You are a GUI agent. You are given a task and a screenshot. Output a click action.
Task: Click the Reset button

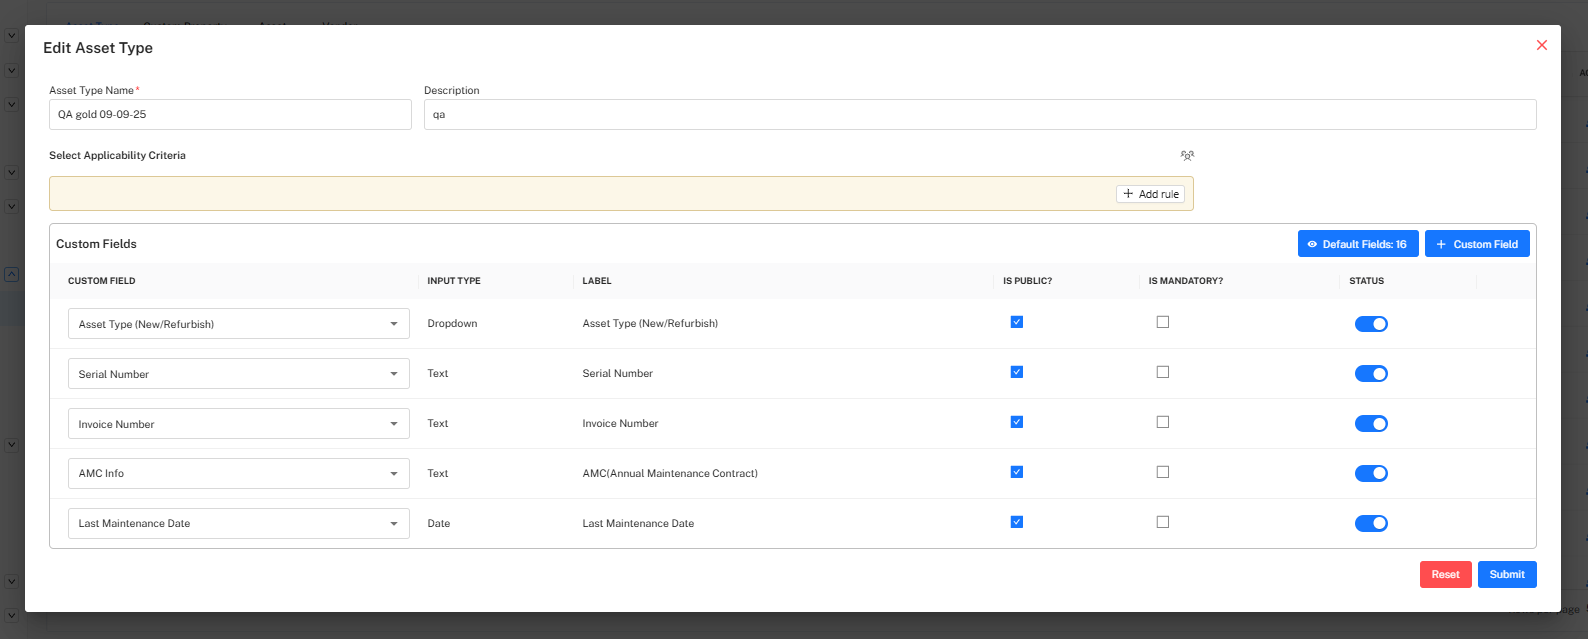(x=1446, y=574)
